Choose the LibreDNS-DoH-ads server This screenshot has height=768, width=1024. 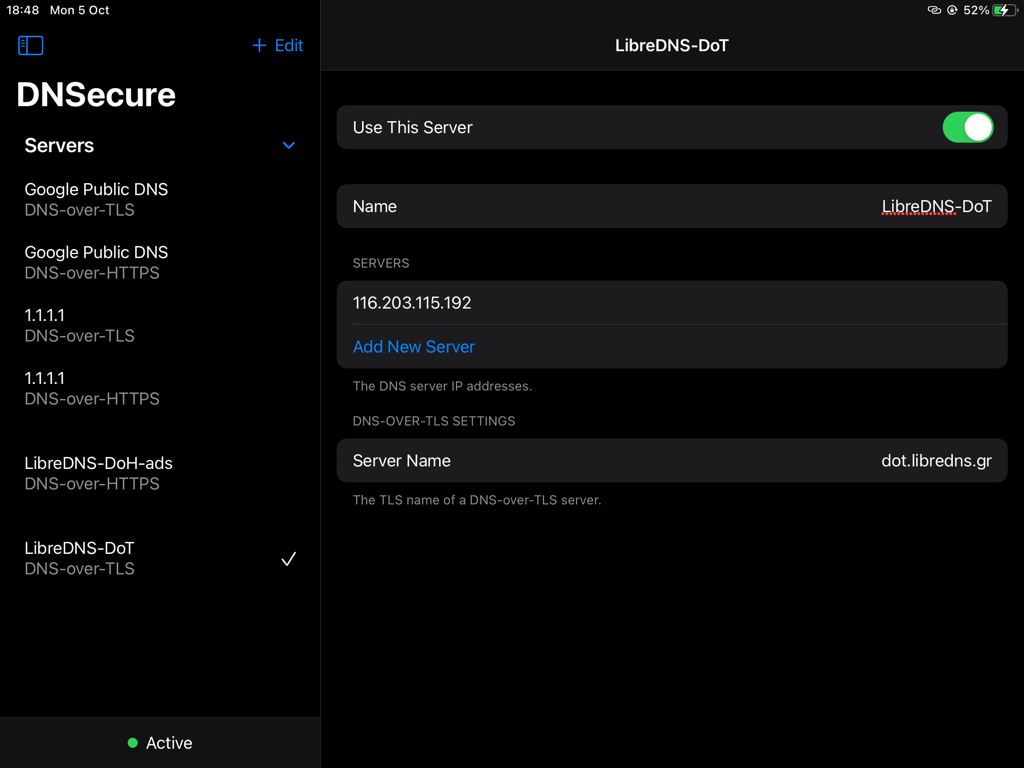tap(98, 473)
